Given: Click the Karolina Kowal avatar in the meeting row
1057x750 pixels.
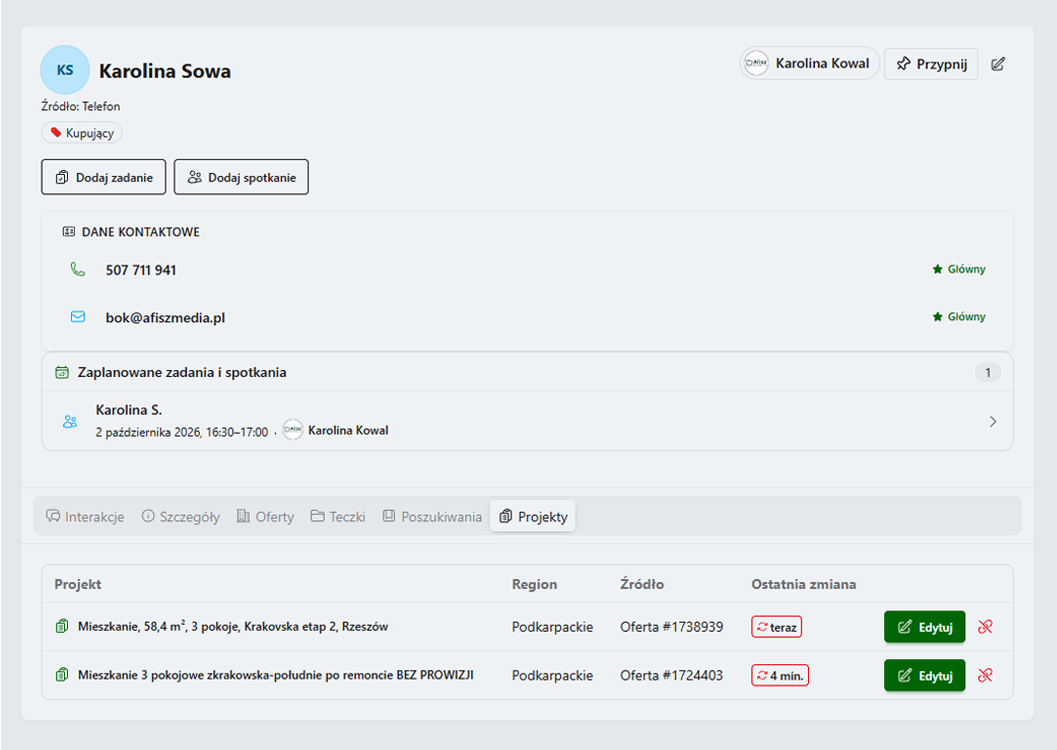Looking at the screenshot, I should 293,430.
